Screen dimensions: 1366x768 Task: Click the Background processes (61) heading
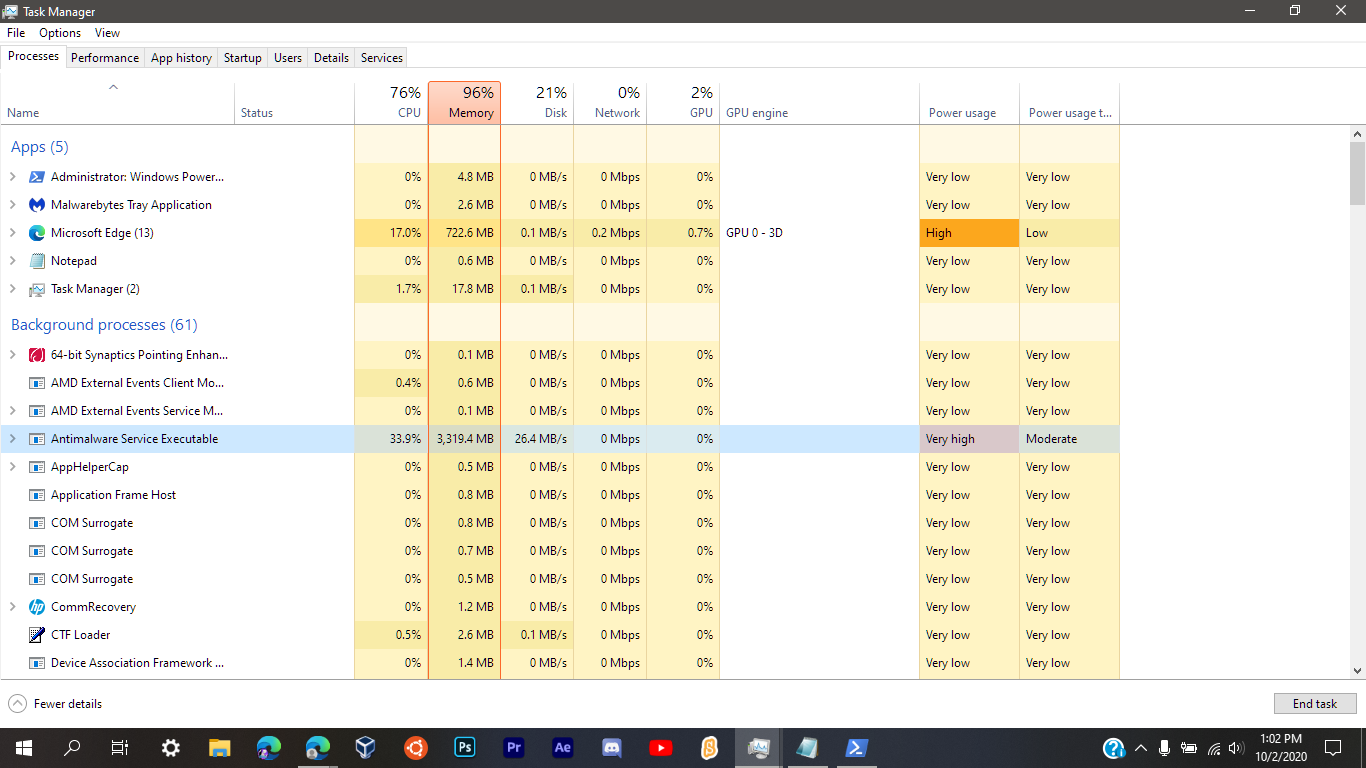pos(104,325)
